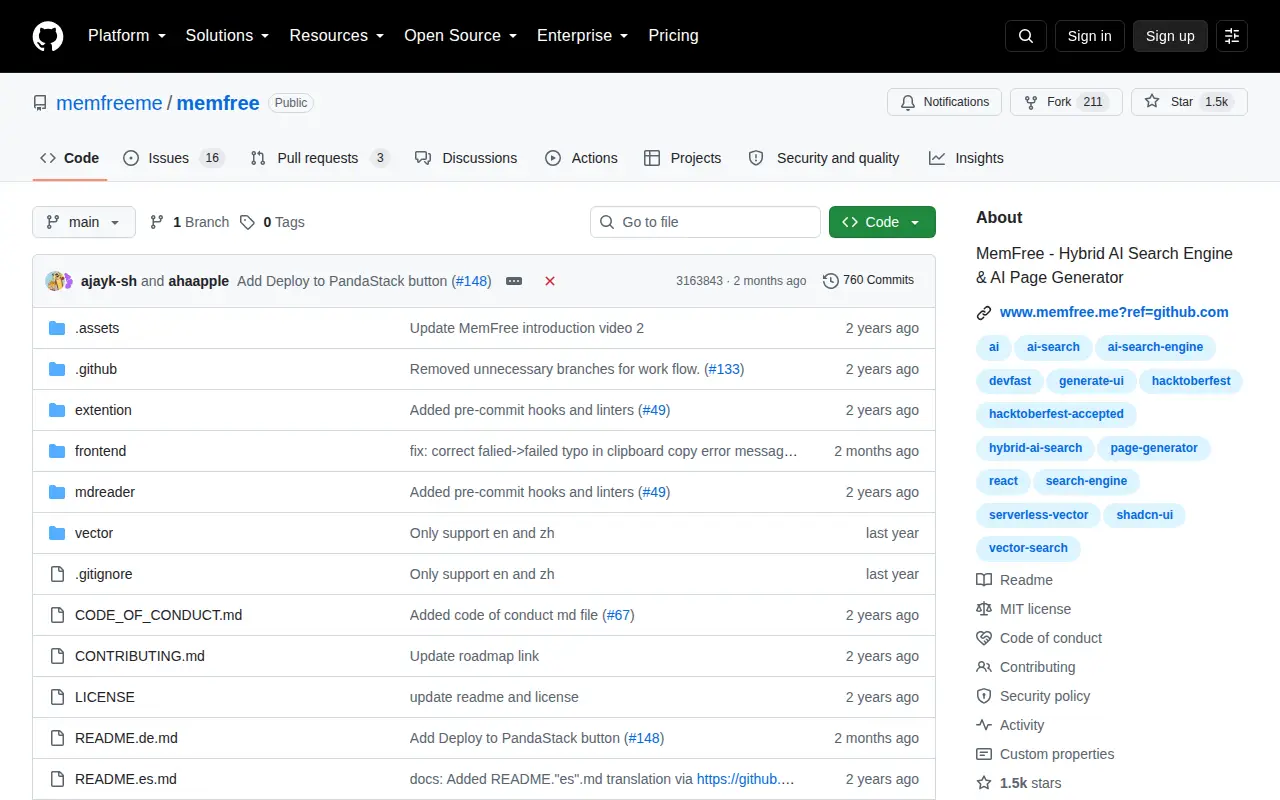Image resolution: width=1280 pixels, height=800 pixels.
Task: Expand the Solutions menu
Action: click(228, 36)
